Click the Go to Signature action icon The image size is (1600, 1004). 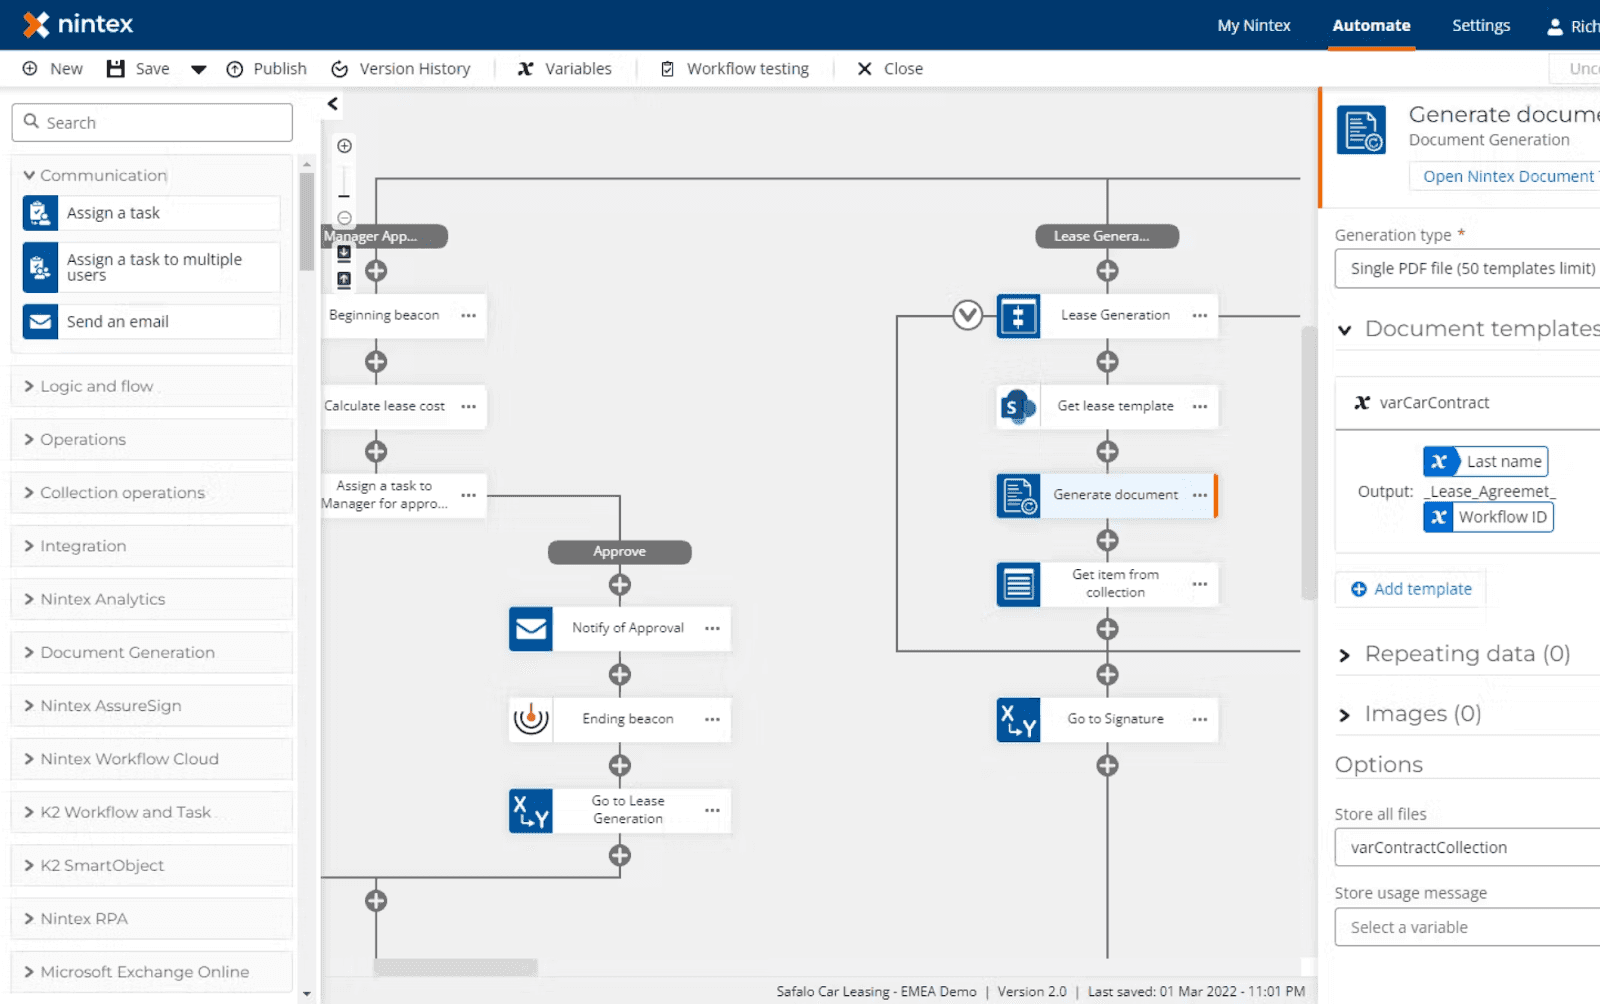[x=1017, y=719]
